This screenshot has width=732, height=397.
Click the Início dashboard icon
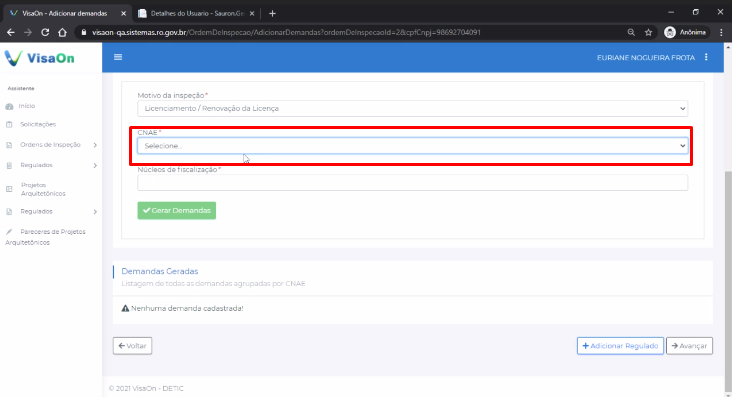pyautogui.click(x=9, y=106)
